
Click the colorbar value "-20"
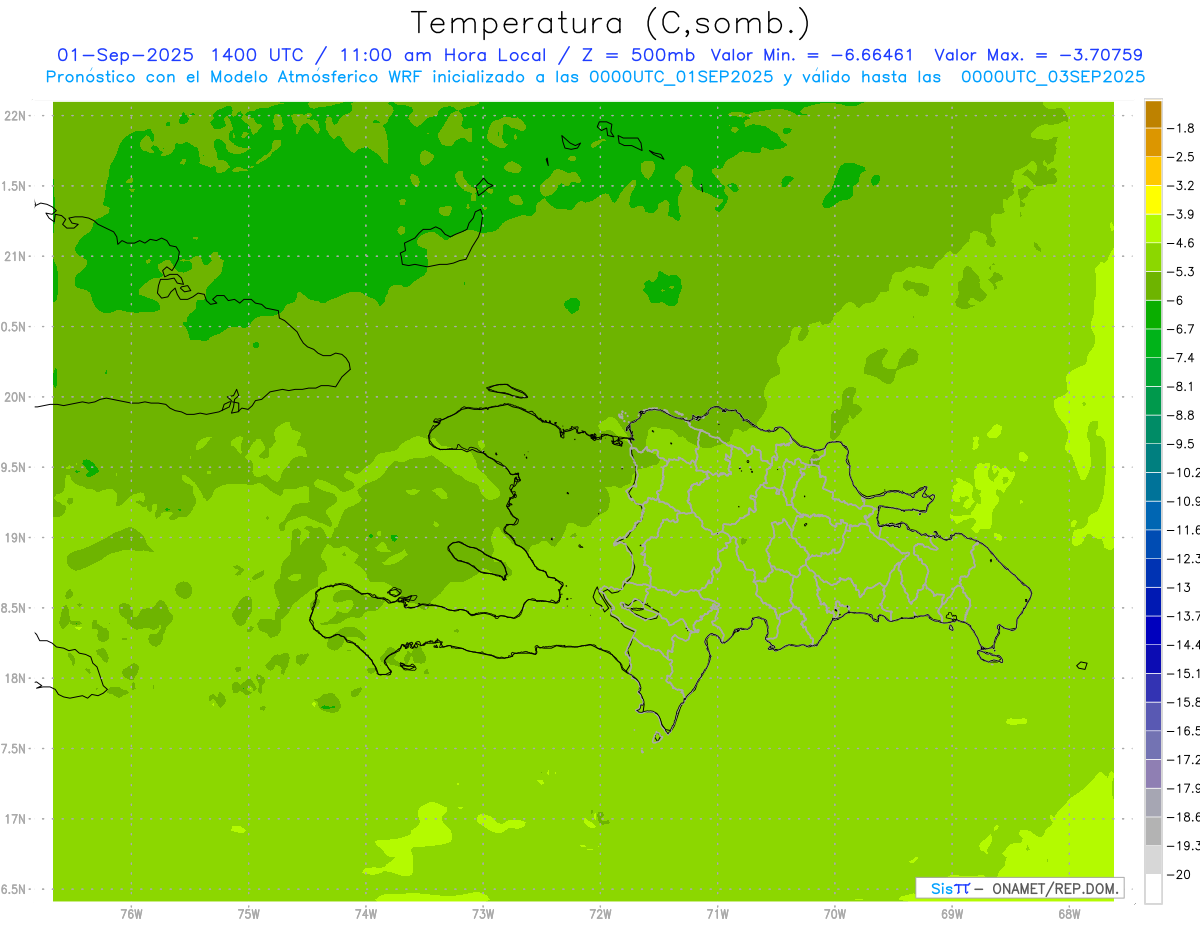pyautogui.click(x=1180, y=875)
